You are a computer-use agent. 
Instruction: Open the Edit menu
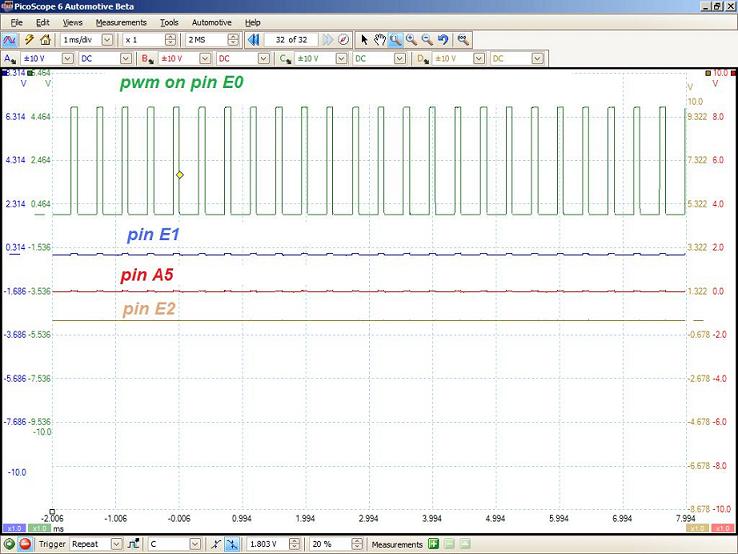tap(42, 23)
